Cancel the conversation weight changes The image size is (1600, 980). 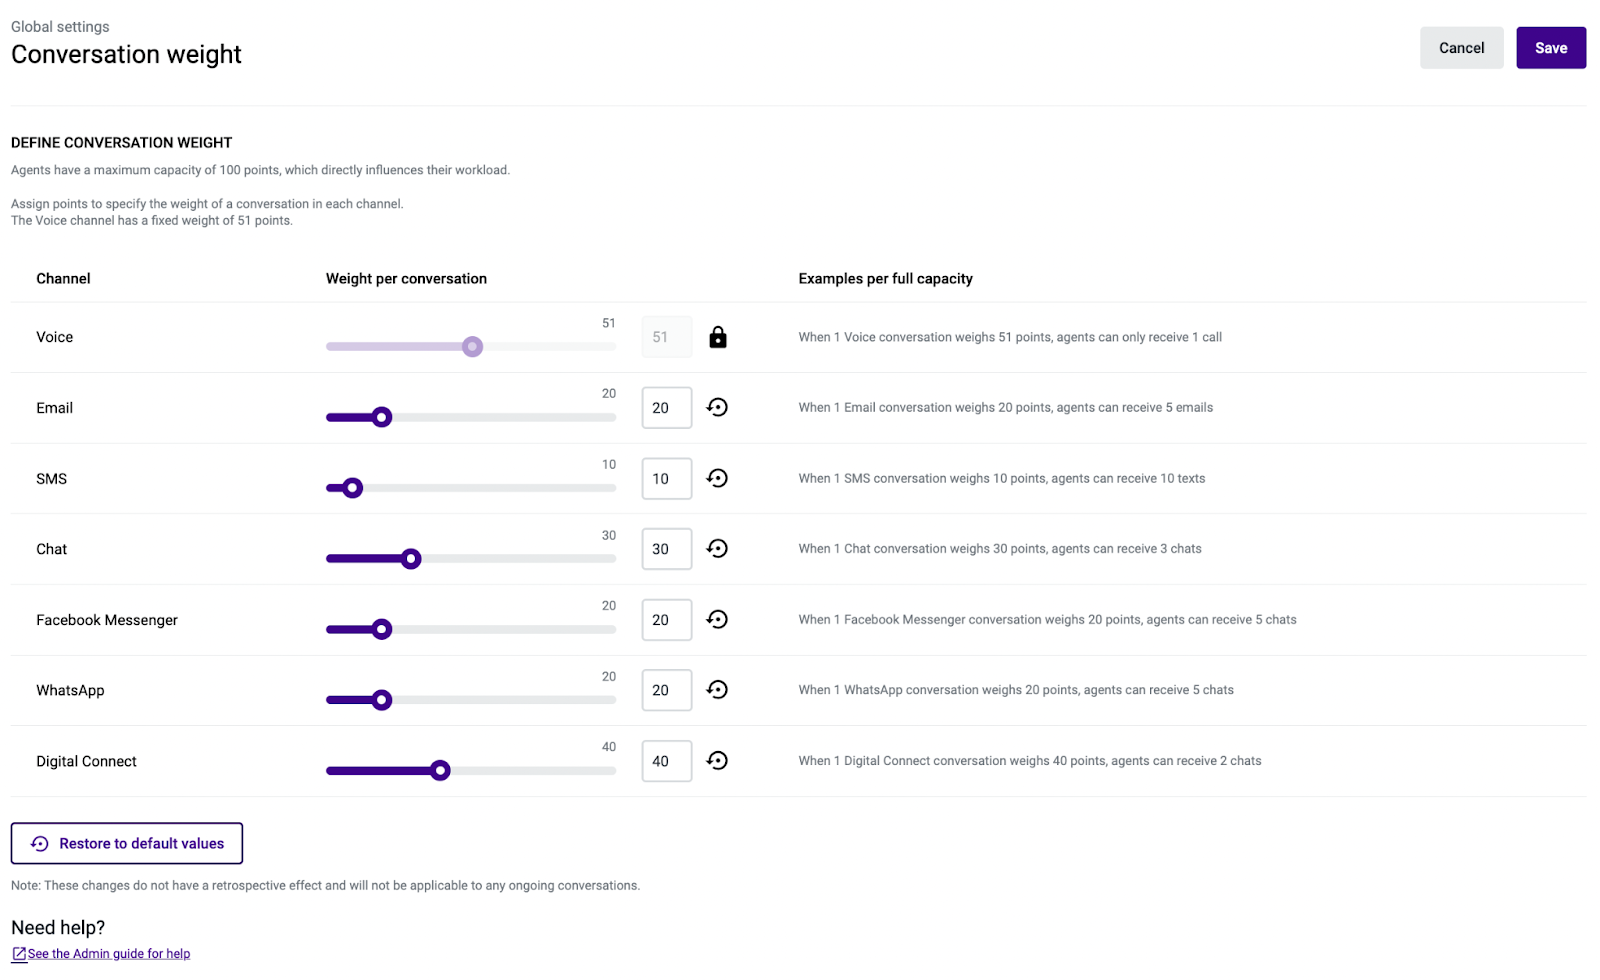pos(1461,48)
